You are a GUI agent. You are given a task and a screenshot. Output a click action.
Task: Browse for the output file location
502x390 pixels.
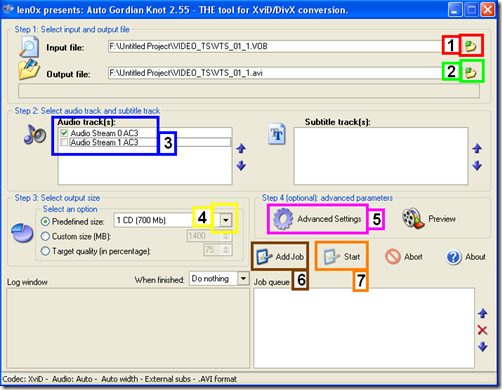coord(471,72)
